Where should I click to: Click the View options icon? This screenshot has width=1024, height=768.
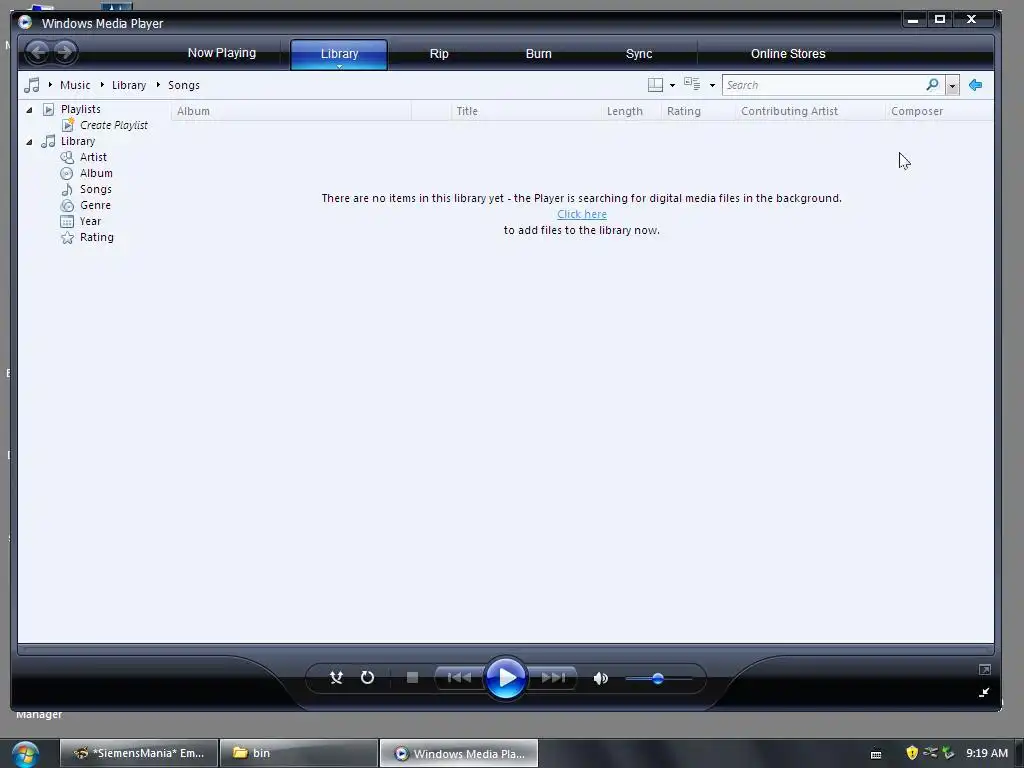(x=692, y=84)
